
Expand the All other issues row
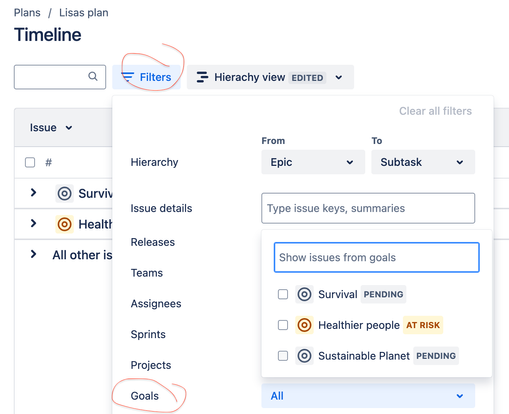(x=33, y=254)
